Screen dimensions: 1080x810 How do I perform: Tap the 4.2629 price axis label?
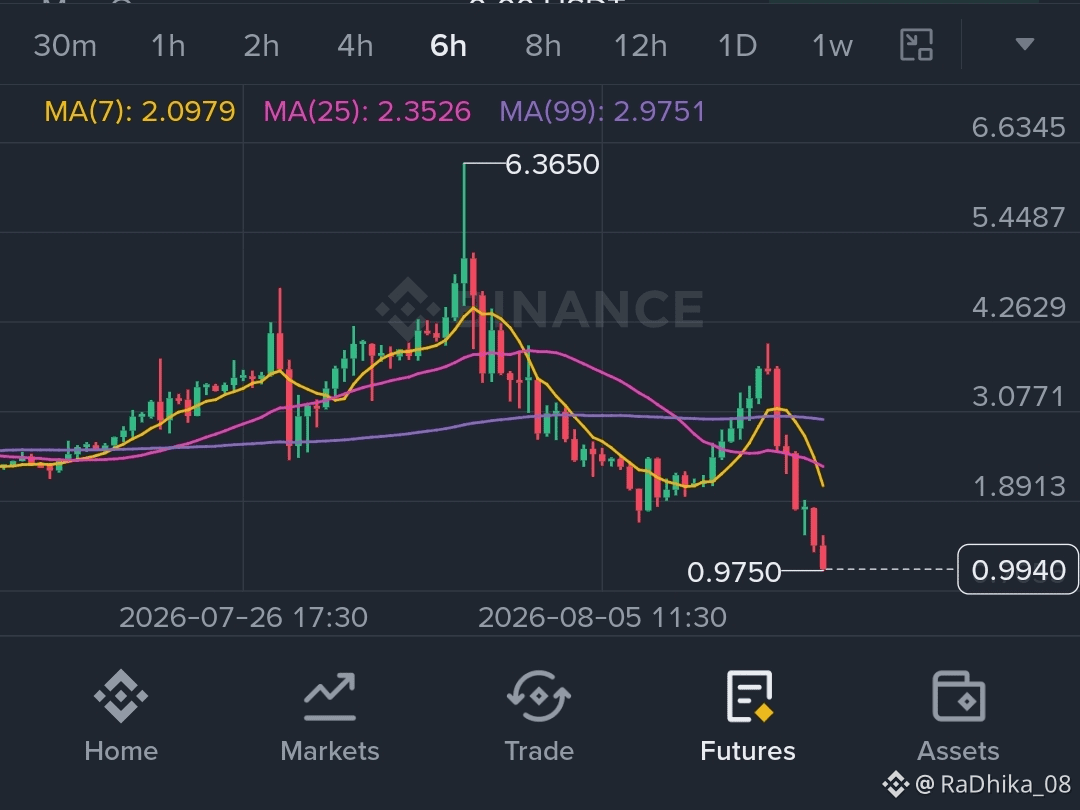click(1018, 307)
